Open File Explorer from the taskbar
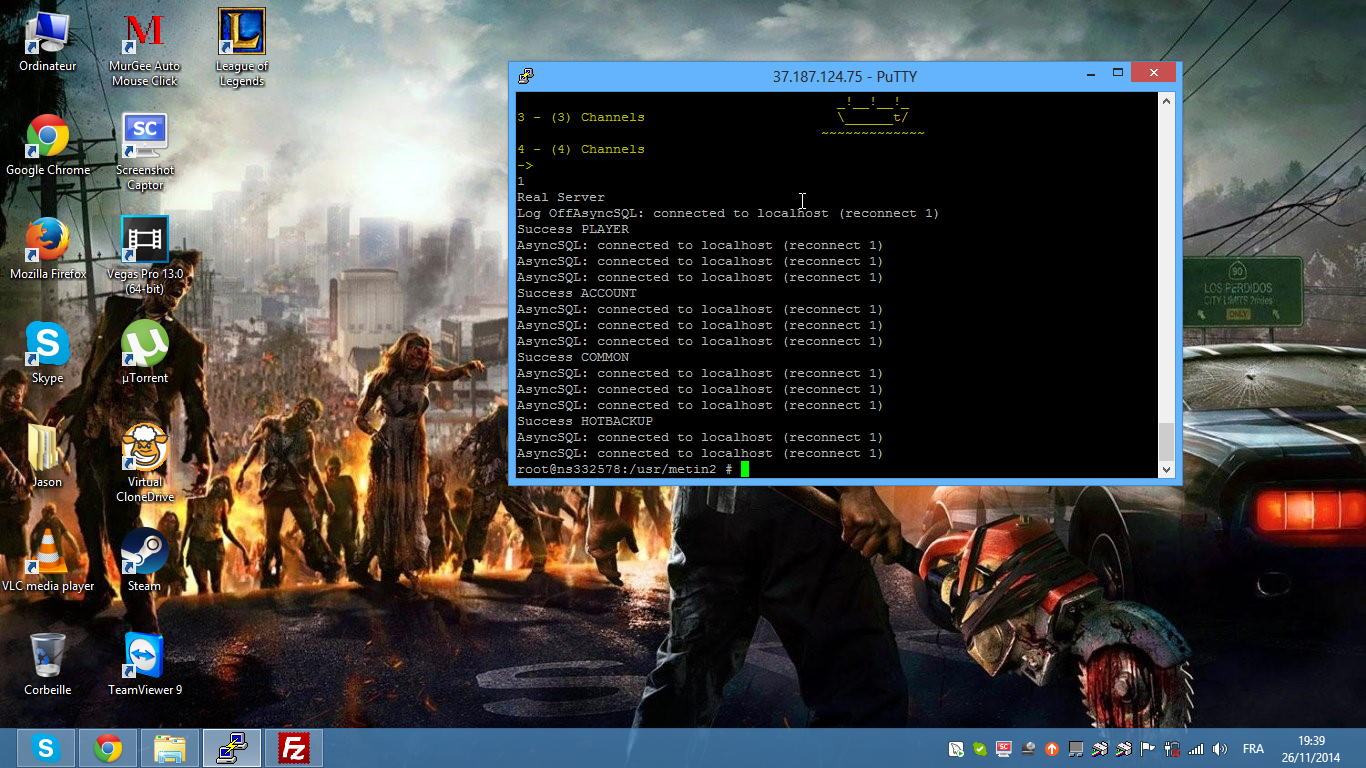 (x=169, y=748)
